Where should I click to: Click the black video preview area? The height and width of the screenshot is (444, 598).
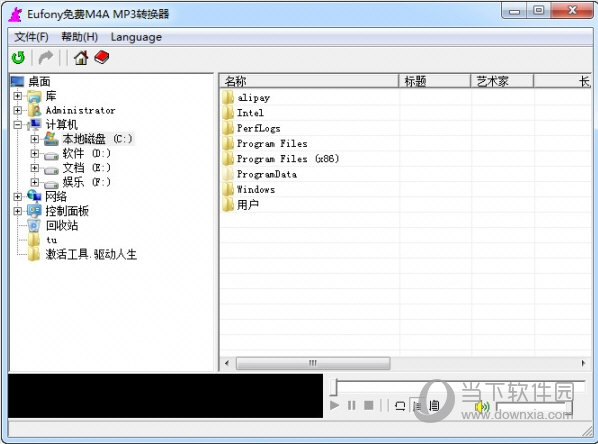coord(166,396)
